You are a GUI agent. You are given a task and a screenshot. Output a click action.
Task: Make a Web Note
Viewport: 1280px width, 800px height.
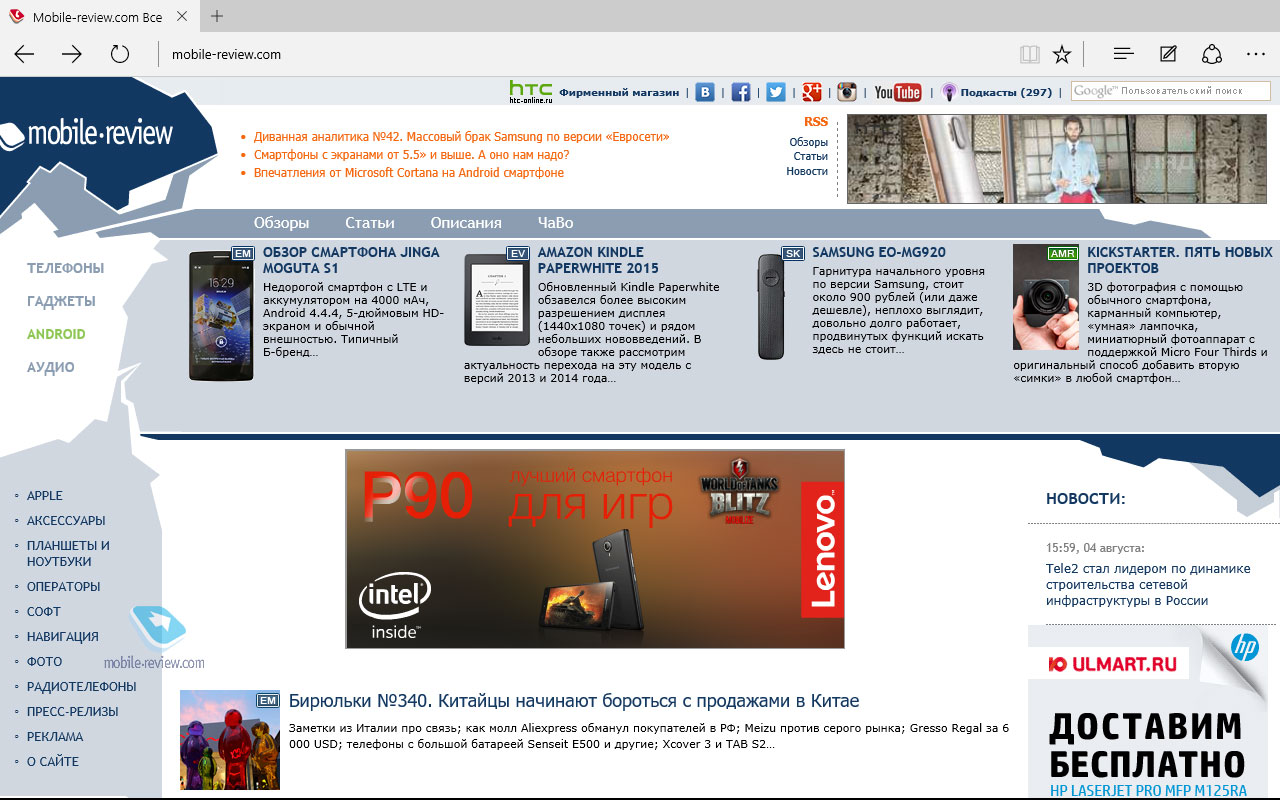coord(1168,55)
